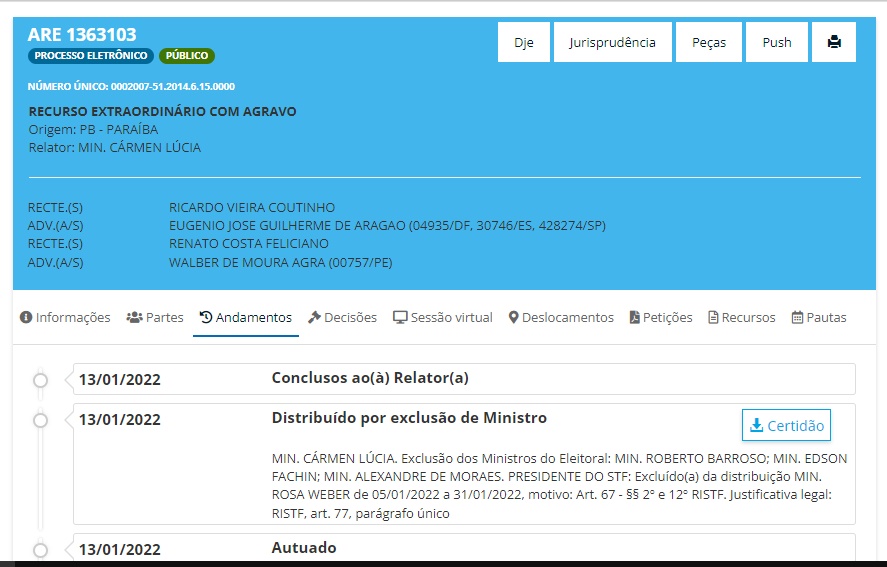Click timeline marker beside the Autuado entry
The width and height of the screenshot is (887, 567).
[40, 549]
